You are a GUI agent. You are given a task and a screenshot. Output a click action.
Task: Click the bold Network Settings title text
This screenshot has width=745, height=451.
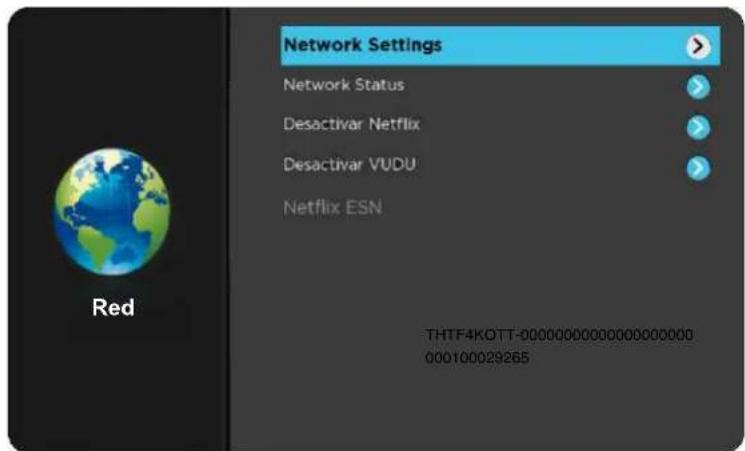(362, 46)
